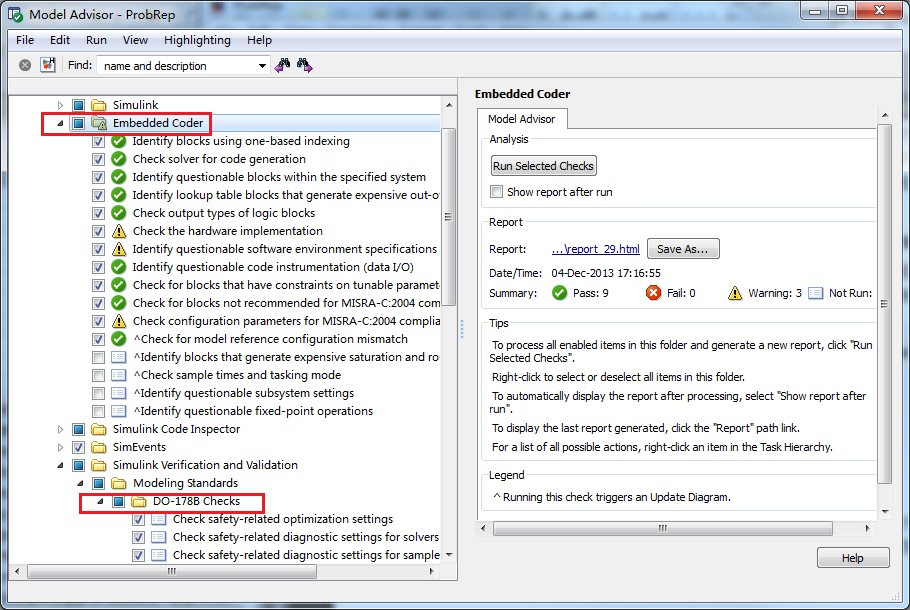Click the stop analysis icon in toolbar
The height and width of the screenshot is (610, 910).
(x=25, y=65)
